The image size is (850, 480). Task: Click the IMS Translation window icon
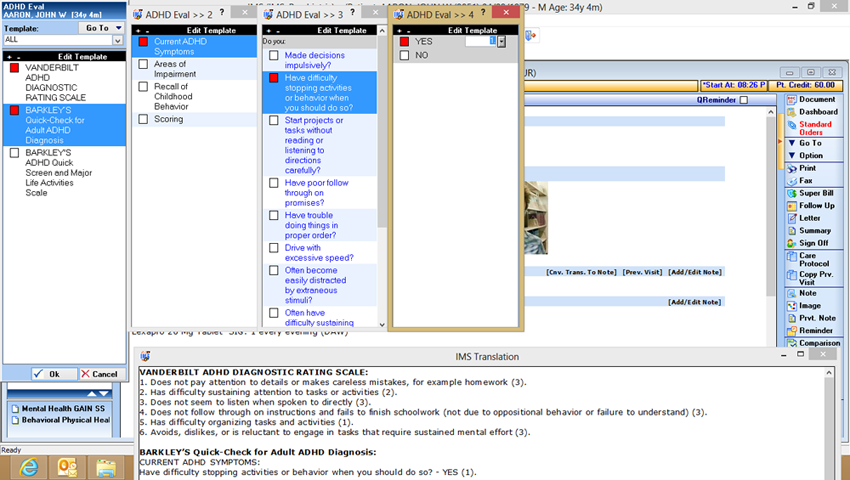145,356
